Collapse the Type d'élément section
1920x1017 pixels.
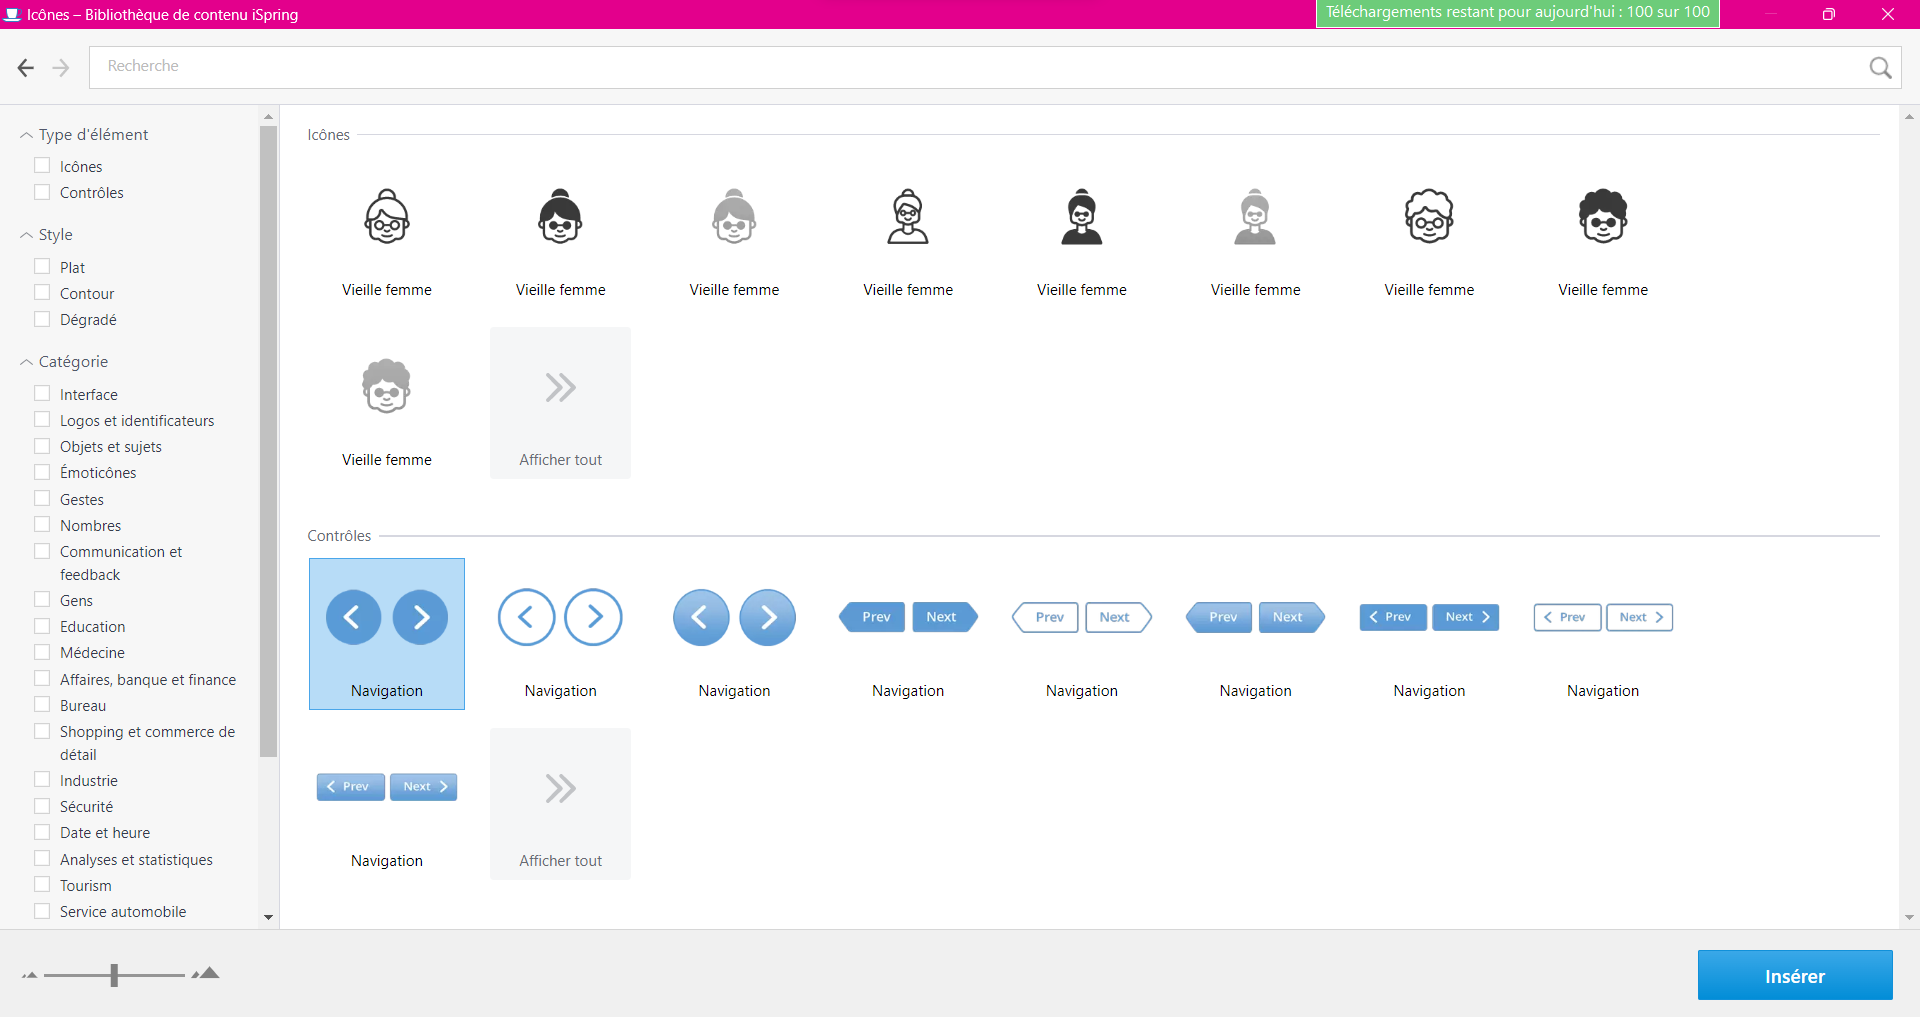[x=27, y=135]
